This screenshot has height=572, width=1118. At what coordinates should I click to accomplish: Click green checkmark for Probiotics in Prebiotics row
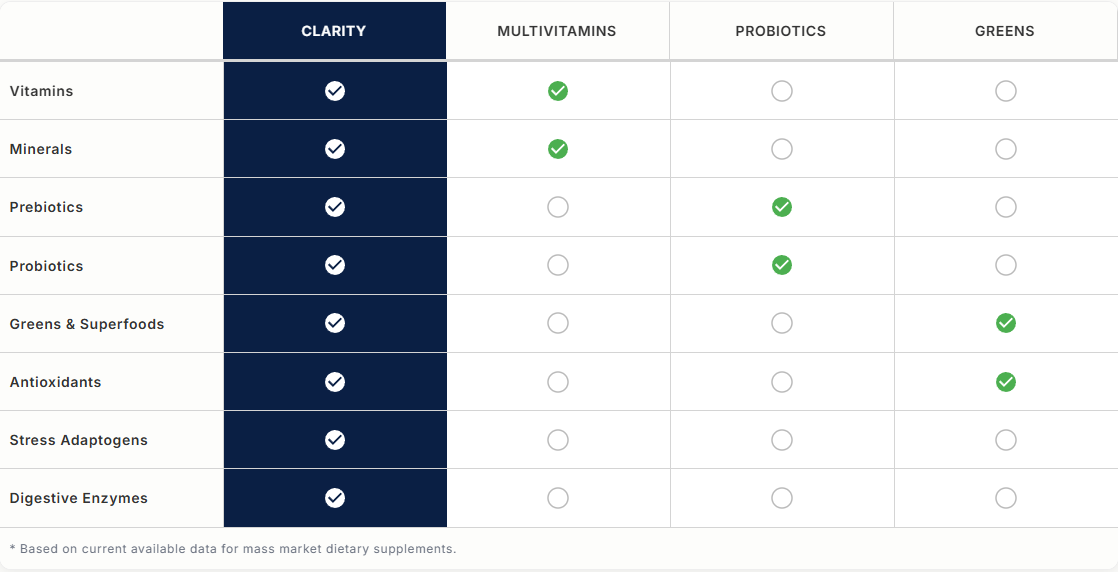[x=781, y=208]
